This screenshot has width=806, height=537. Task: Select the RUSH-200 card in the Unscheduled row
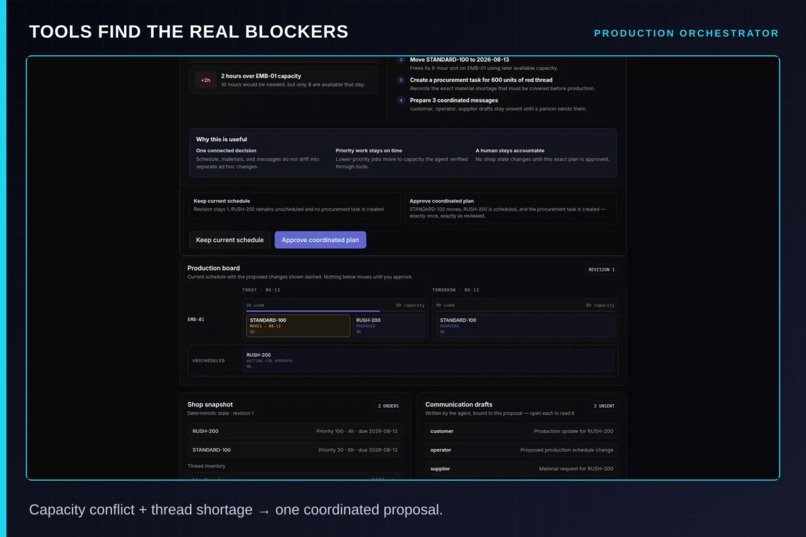click(428, 360)
